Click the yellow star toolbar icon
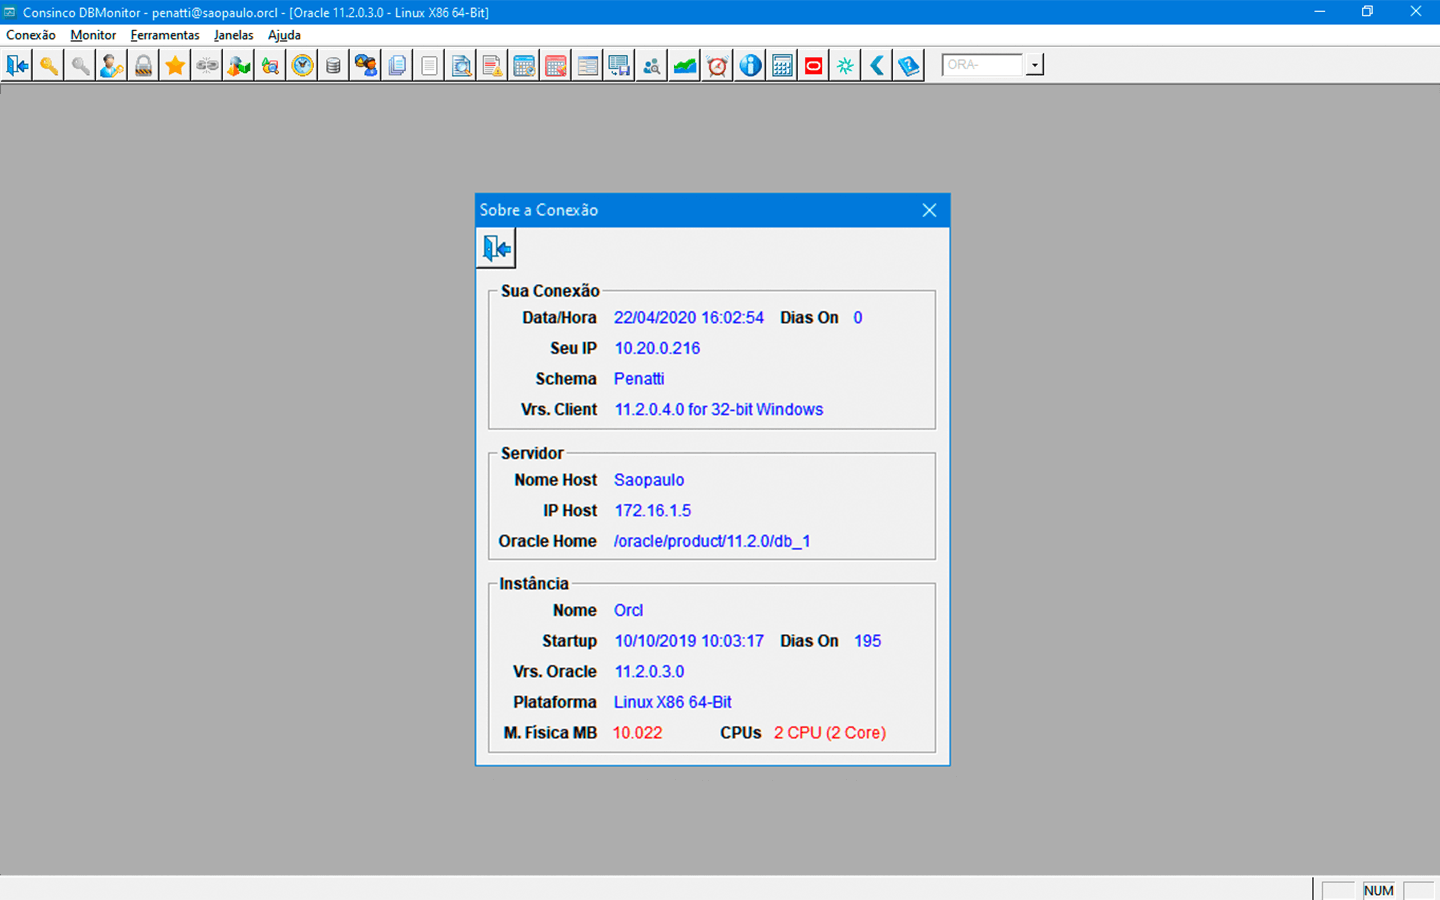Image resolution: width=1440 pixels, height=900 pixels. pyautogui.click(x=175, y=66)
